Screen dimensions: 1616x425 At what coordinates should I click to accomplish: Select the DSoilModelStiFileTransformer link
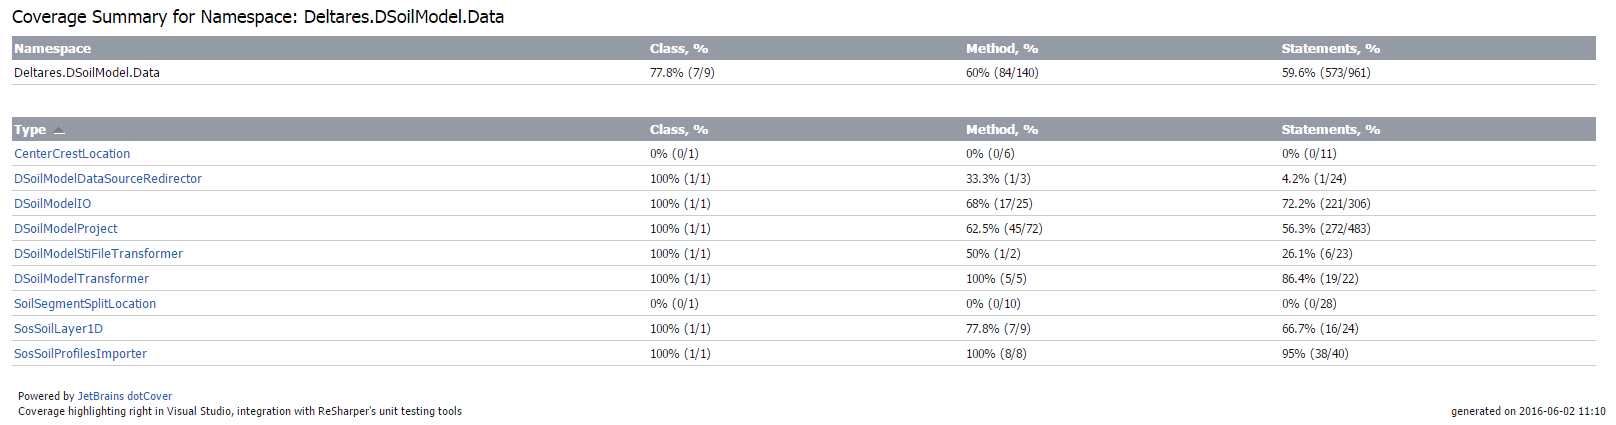(x=98, y=254)
